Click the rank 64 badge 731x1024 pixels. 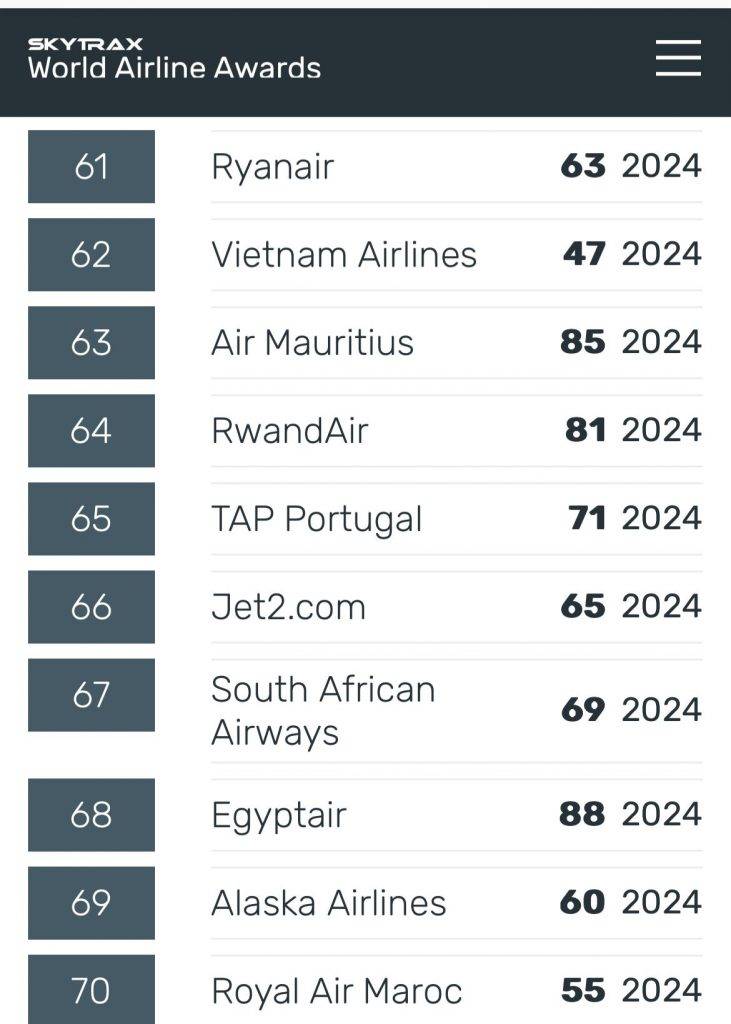point(91,431)
